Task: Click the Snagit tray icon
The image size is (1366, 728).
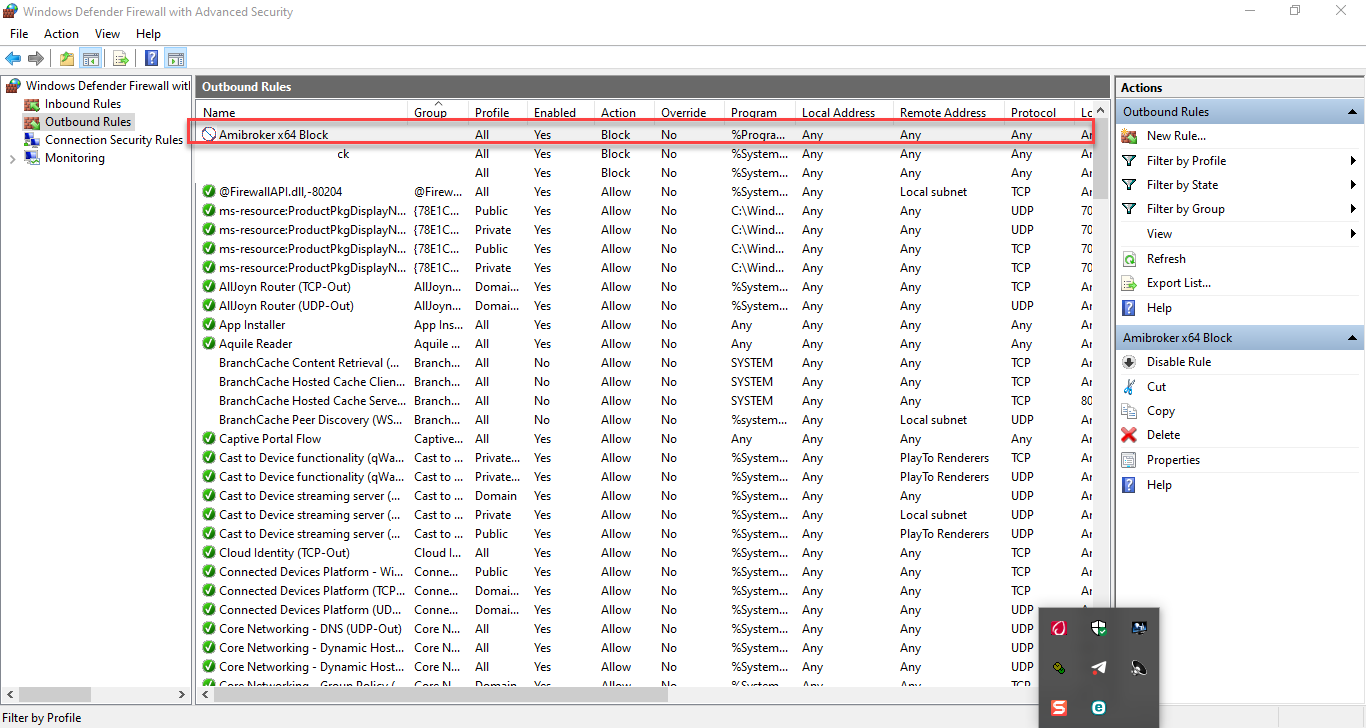Action: 1058,708
